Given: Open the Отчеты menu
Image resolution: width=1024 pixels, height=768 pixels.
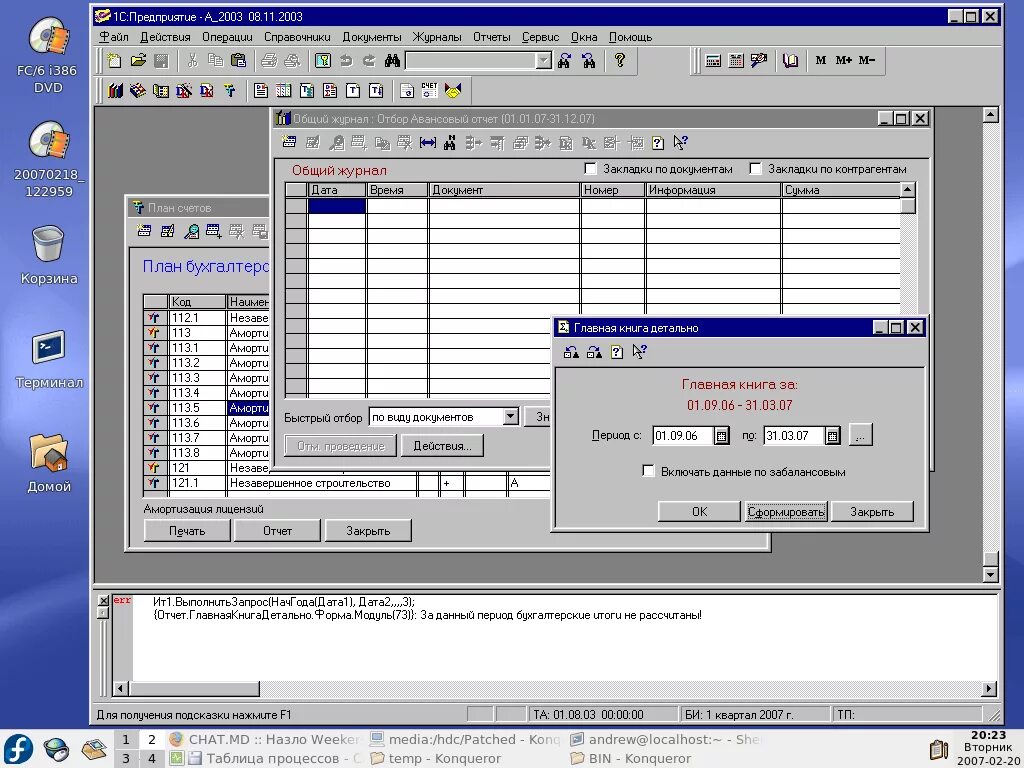Looking at the screenshot, I should point(492,37).
